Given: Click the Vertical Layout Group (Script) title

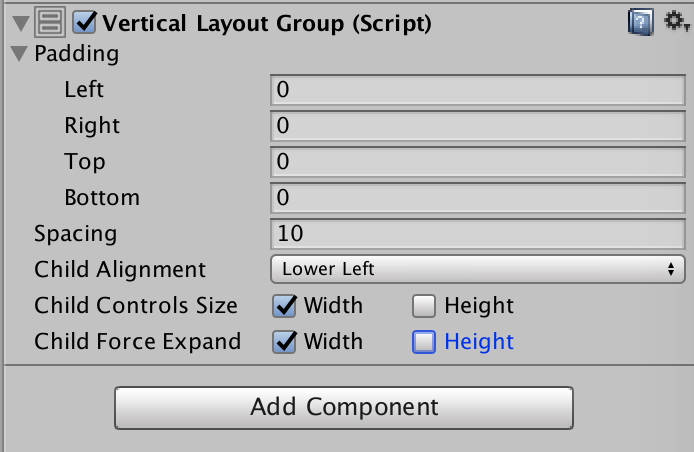Looking at the screenshot, I should pos(267,23).
